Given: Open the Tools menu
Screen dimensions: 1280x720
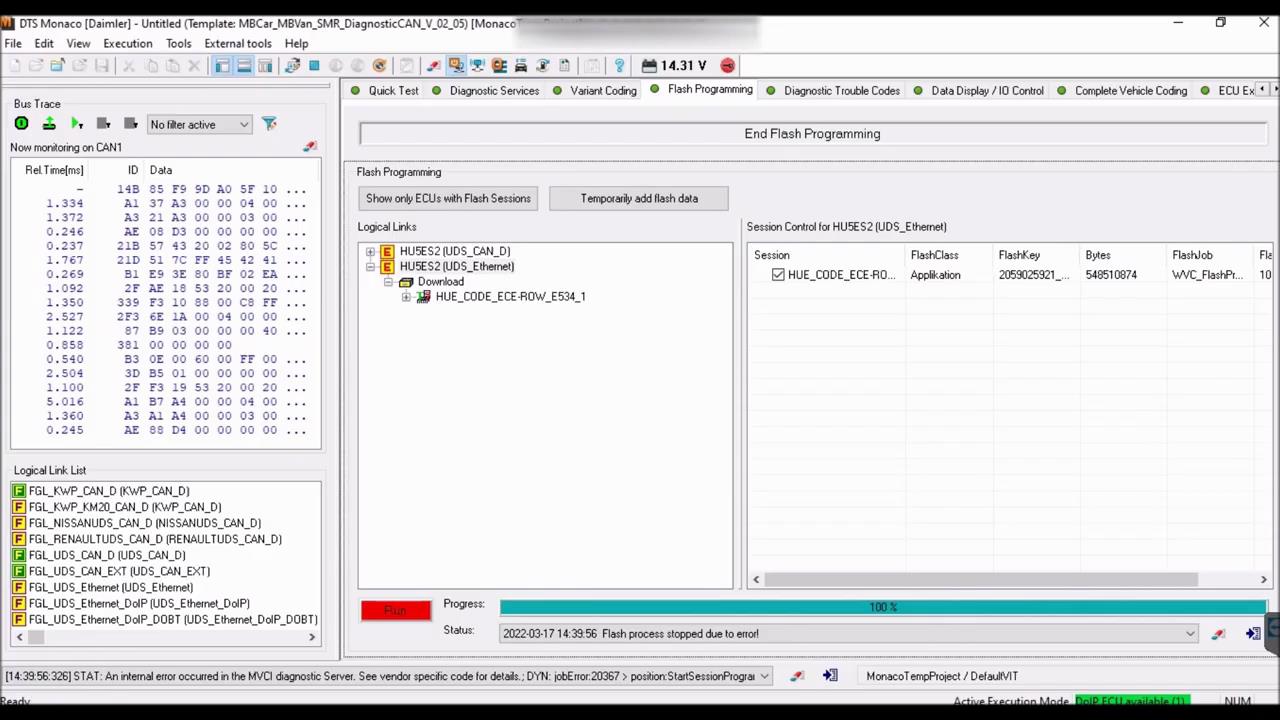Looking at the screenshot, I should click(x=178, y=43).
